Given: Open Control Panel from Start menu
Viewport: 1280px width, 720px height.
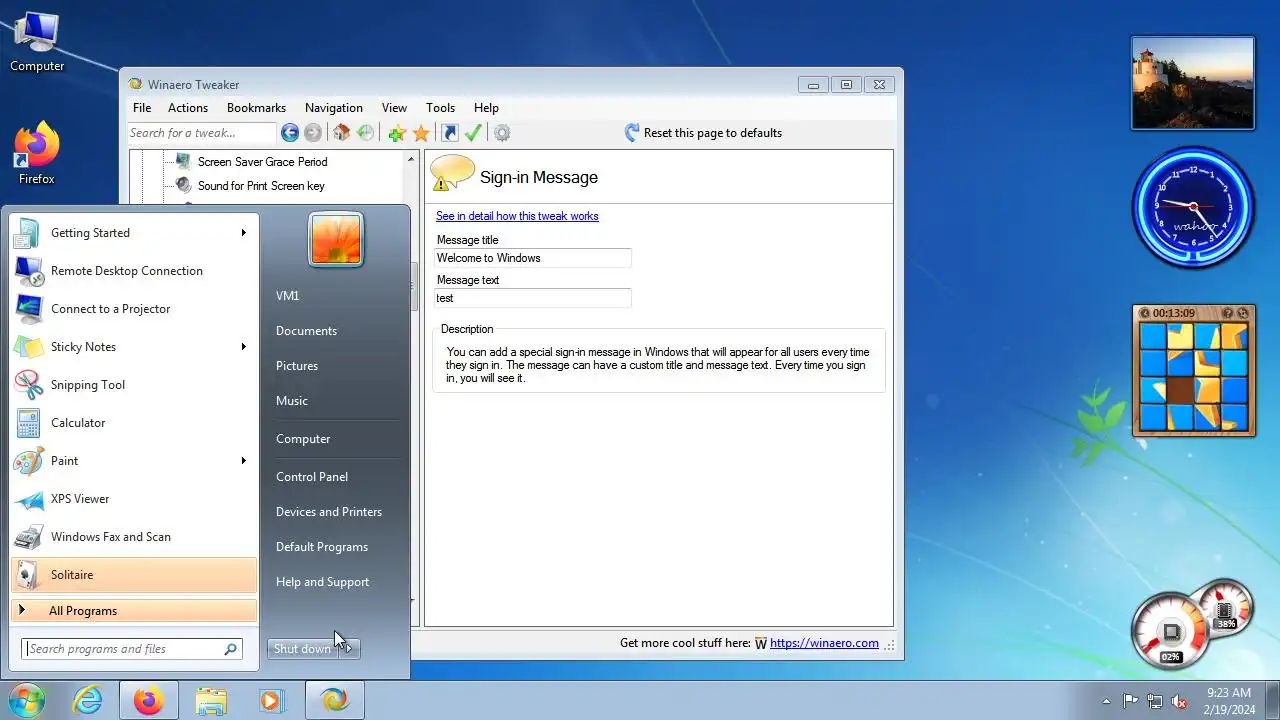Looking at the screenshot, I should (x=312, y=477).
